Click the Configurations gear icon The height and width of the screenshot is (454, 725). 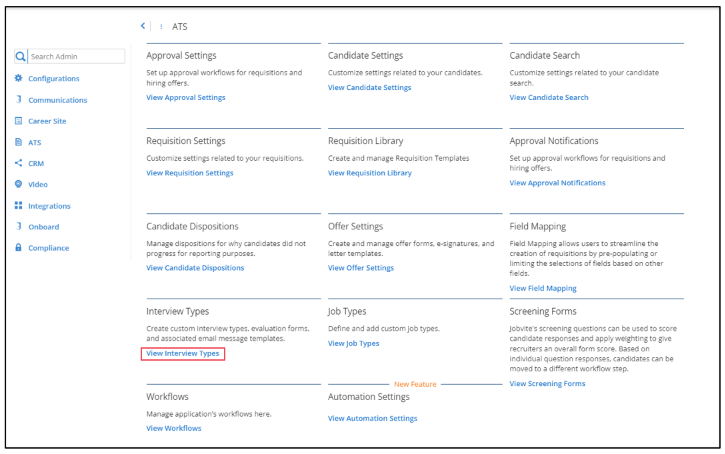pyautogui.click(x=19, y=78)
